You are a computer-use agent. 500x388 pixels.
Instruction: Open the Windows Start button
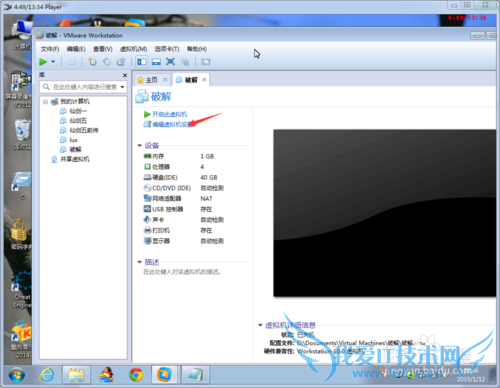click(x=16, y=375)
